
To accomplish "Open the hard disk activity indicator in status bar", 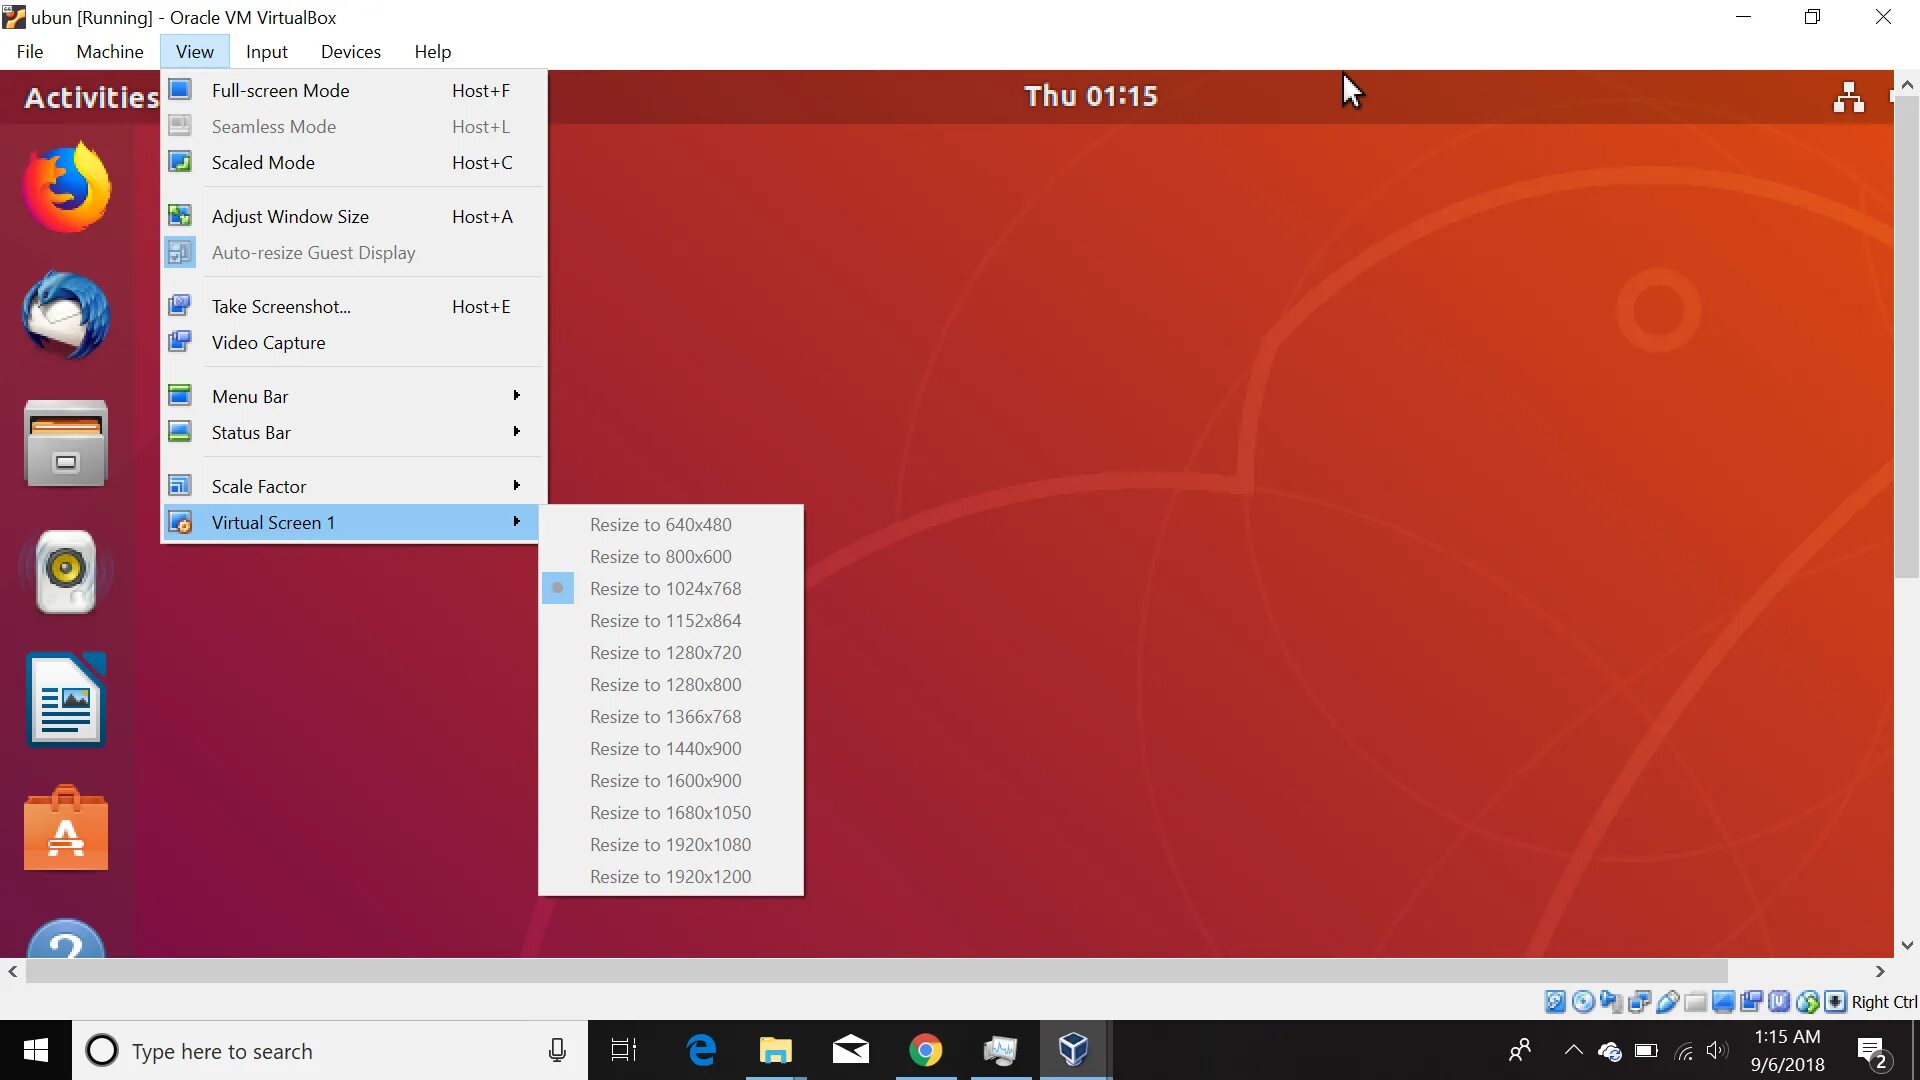I will click(x=1555, y=1002).
